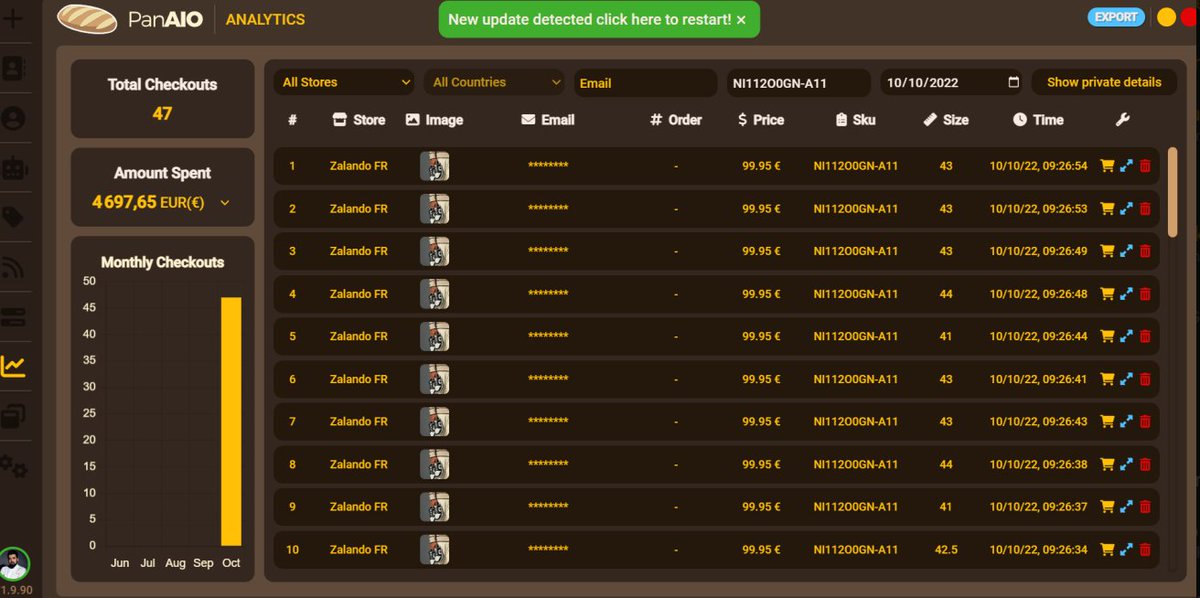1200x598 pixels.
Task: Open the add (plus) sidebar icon
Action: coord(14,20)
